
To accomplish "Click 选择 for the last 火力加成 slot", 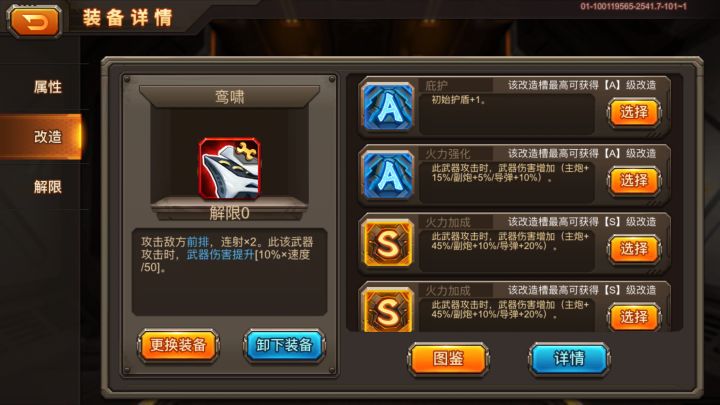I will click(634, 316).
